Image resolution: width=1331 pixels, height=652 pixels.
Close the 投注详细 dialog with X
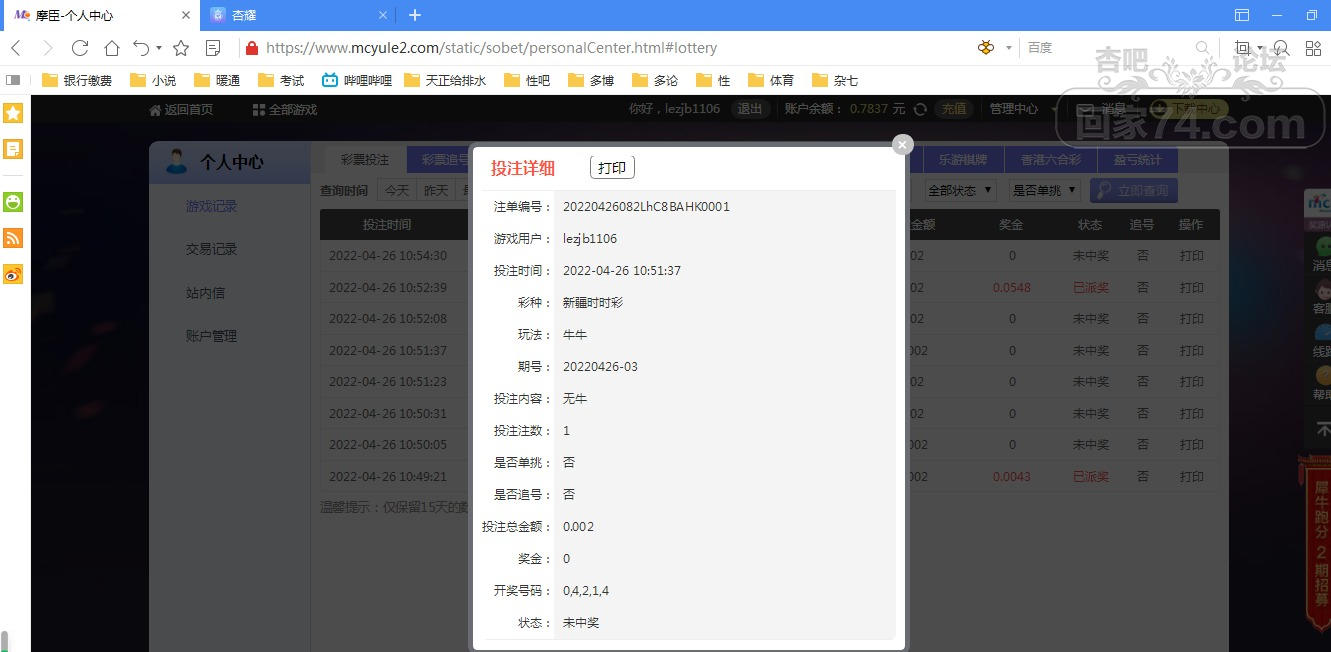point(903,145)
